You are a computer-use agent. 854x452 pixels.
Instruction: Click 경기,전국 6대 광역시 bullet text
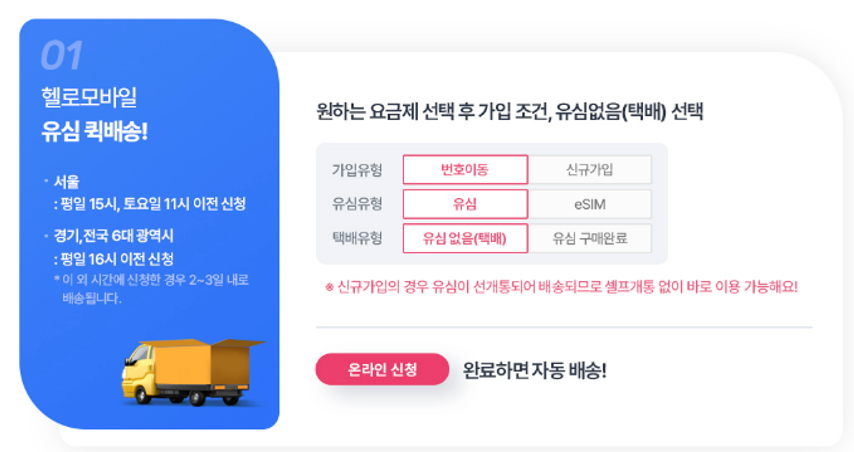(x=113, y=236)
